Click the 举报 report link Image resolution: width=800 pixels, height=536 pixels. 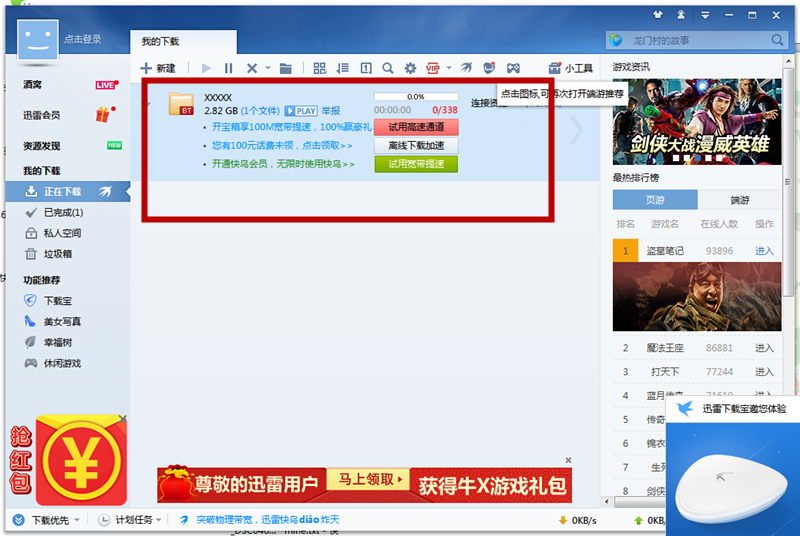coord(331,111)
